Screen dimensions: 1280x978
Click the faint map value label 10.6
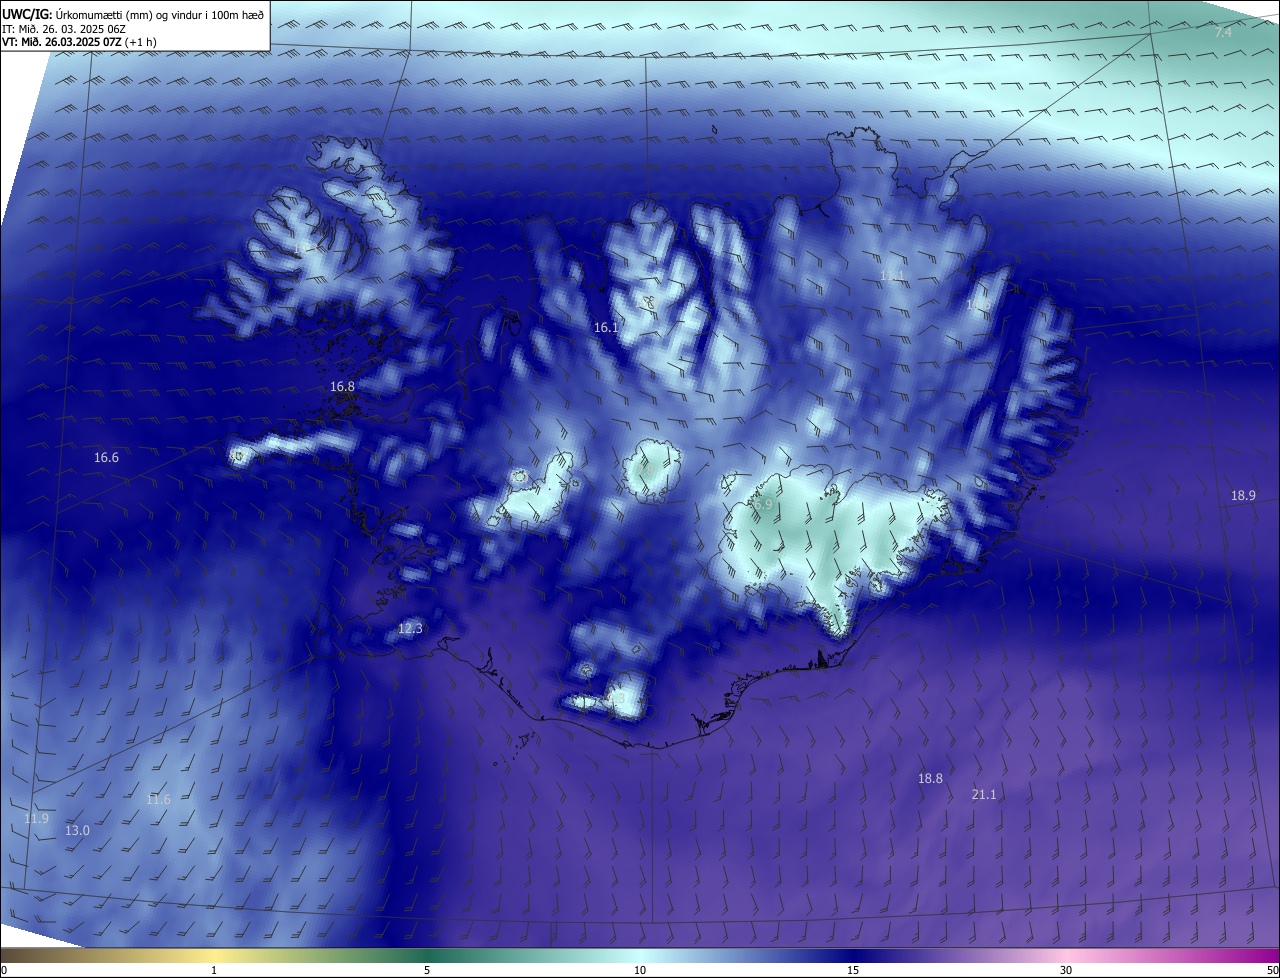[x=978, y=304]
